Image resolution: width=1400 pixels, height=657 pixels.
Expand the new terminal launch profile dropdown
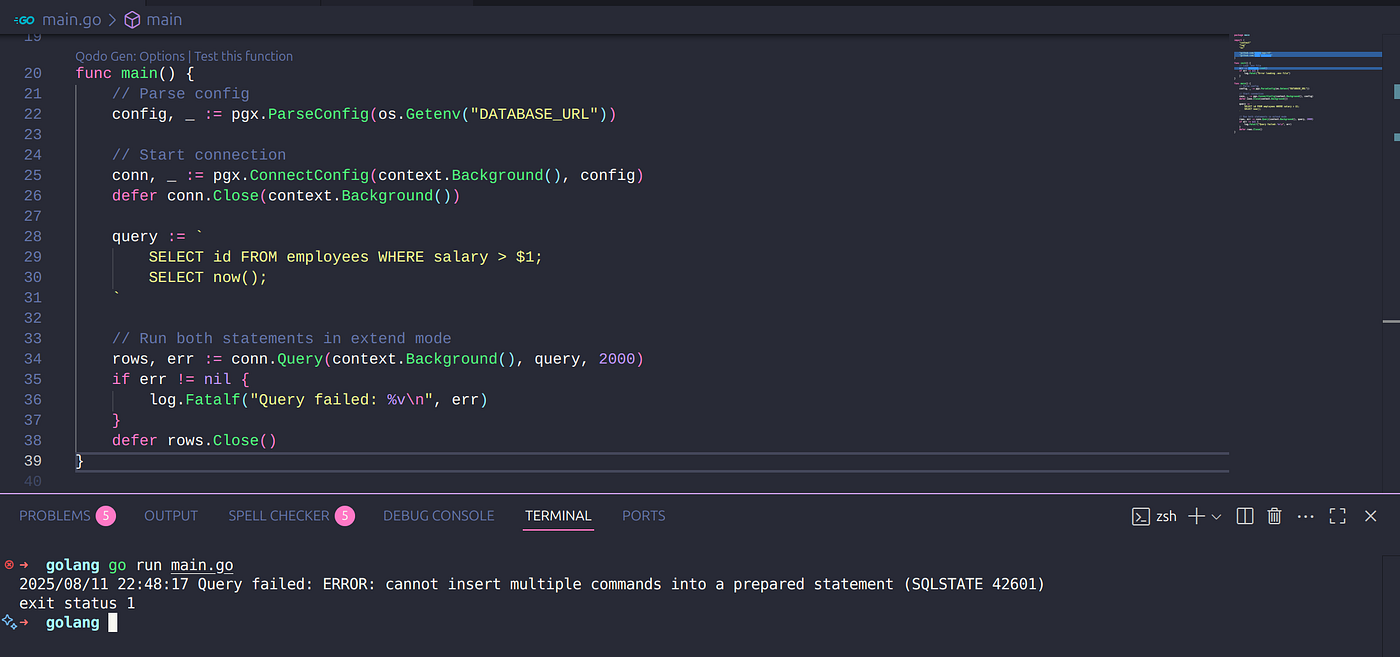(1216, 516)
